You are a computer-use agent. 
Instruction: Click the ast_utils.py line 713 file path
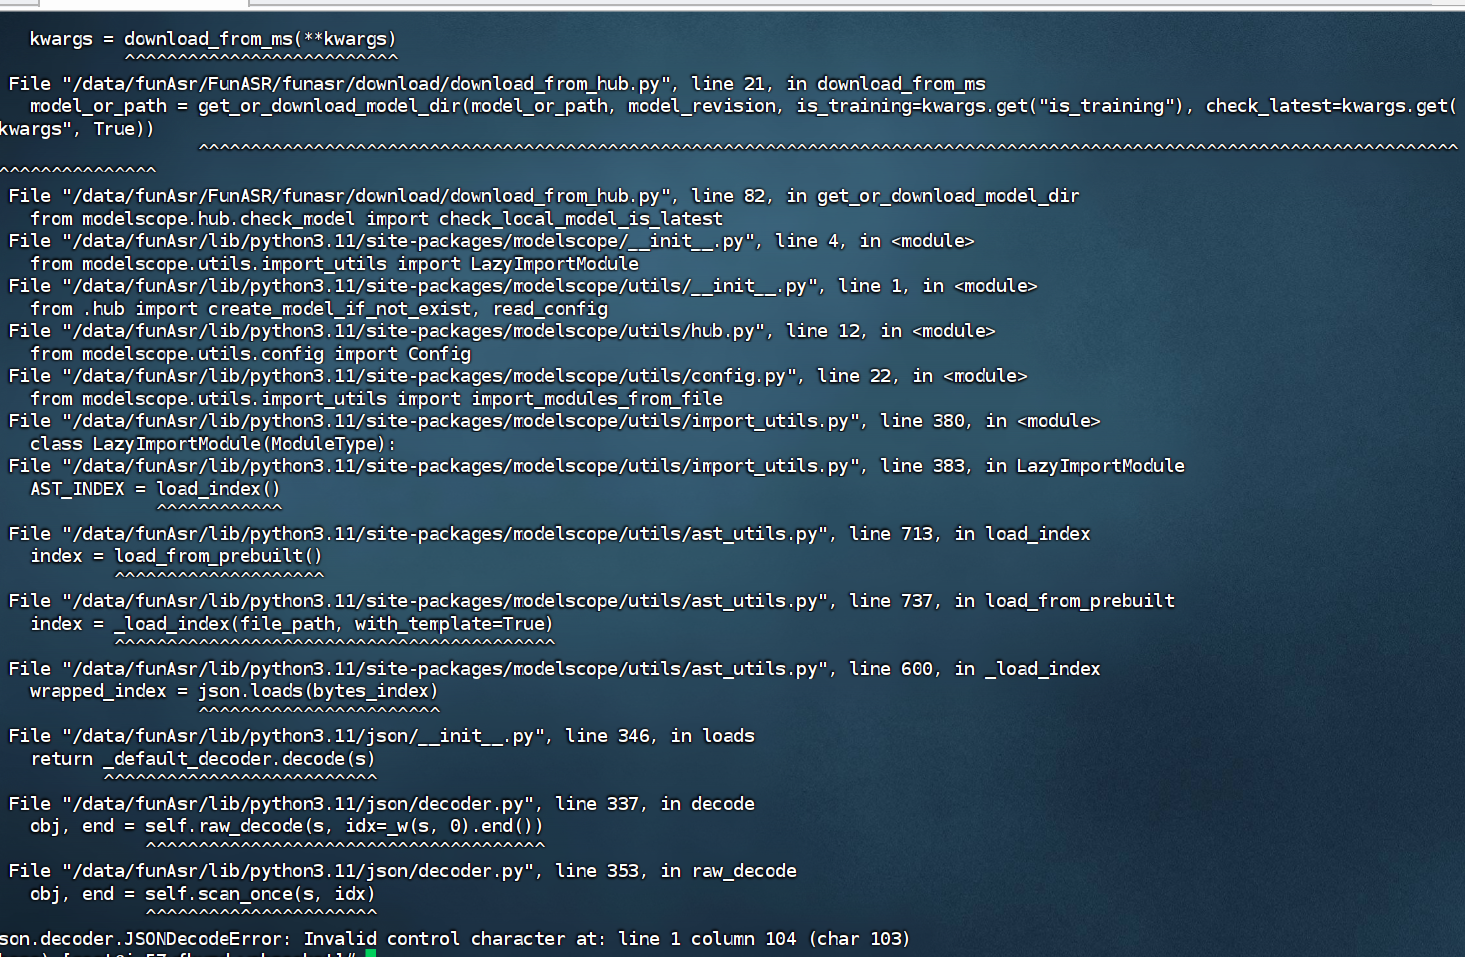[x=449, y=534]
